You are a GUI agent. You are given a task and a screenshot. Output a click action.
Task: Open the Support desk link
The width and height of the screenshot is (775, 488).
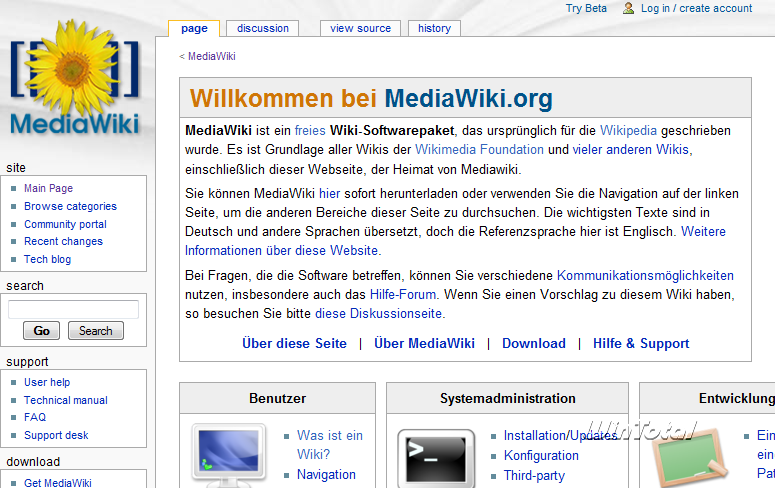[56, 435]
